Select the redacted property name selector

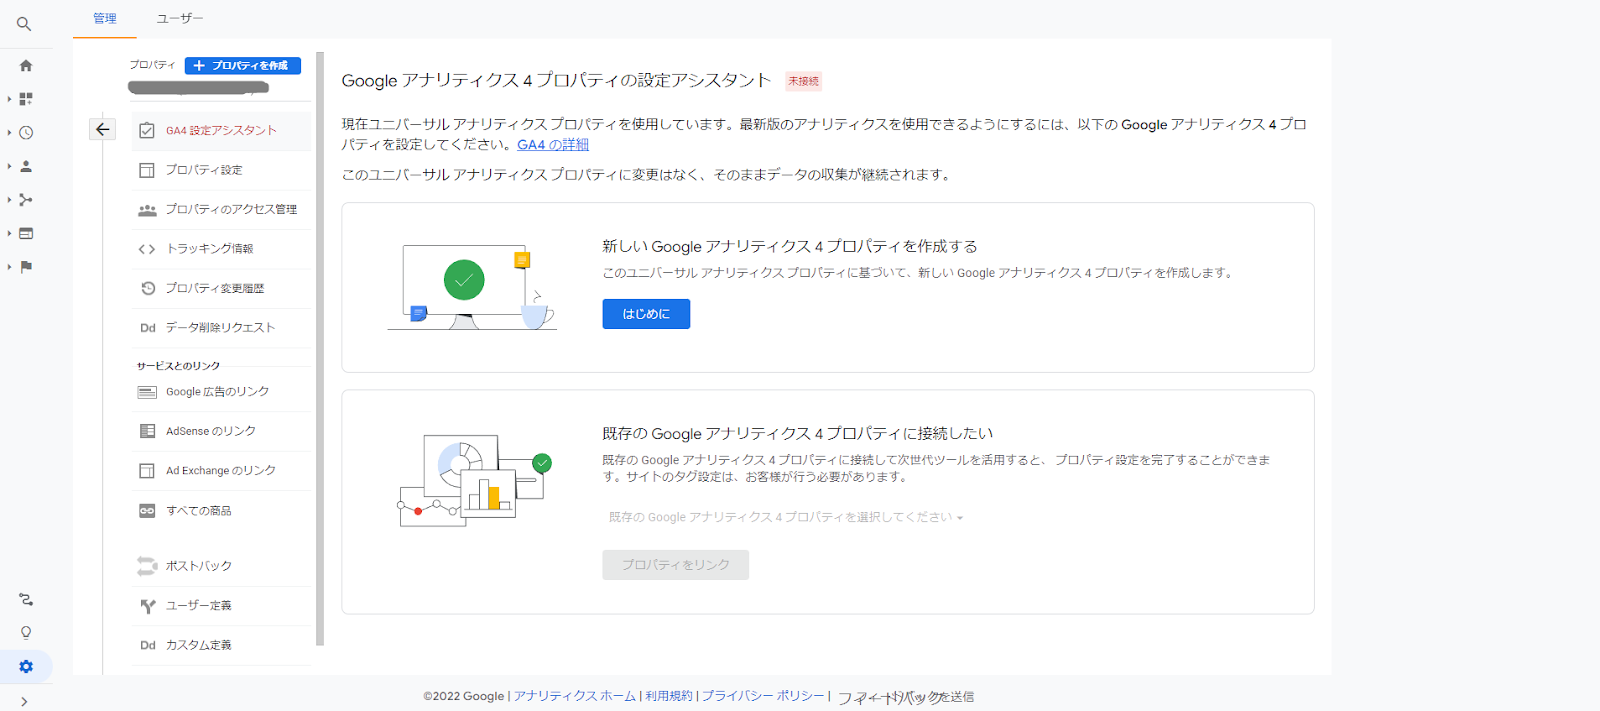click(199, 88)
